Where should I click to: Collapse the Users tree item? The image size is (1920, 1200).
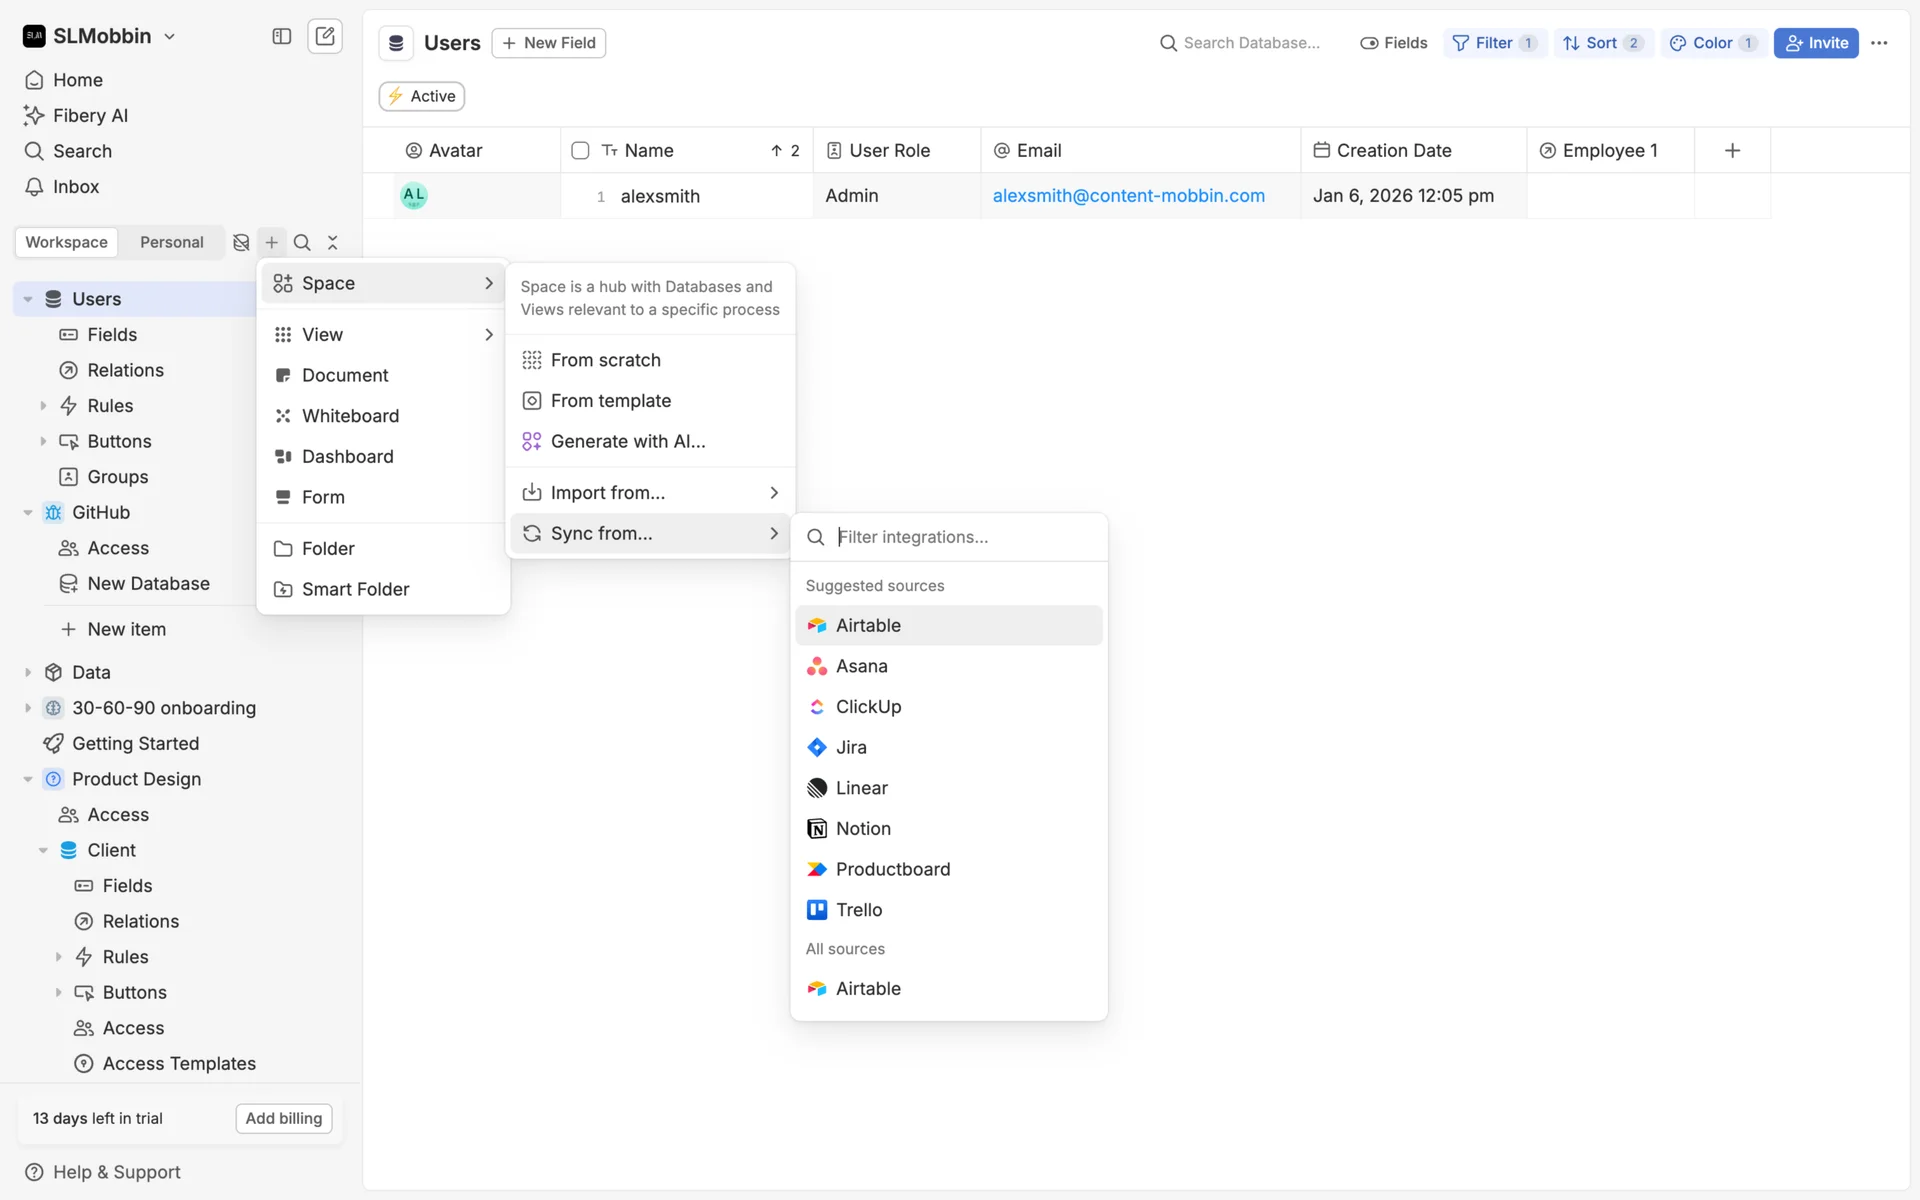28,299
